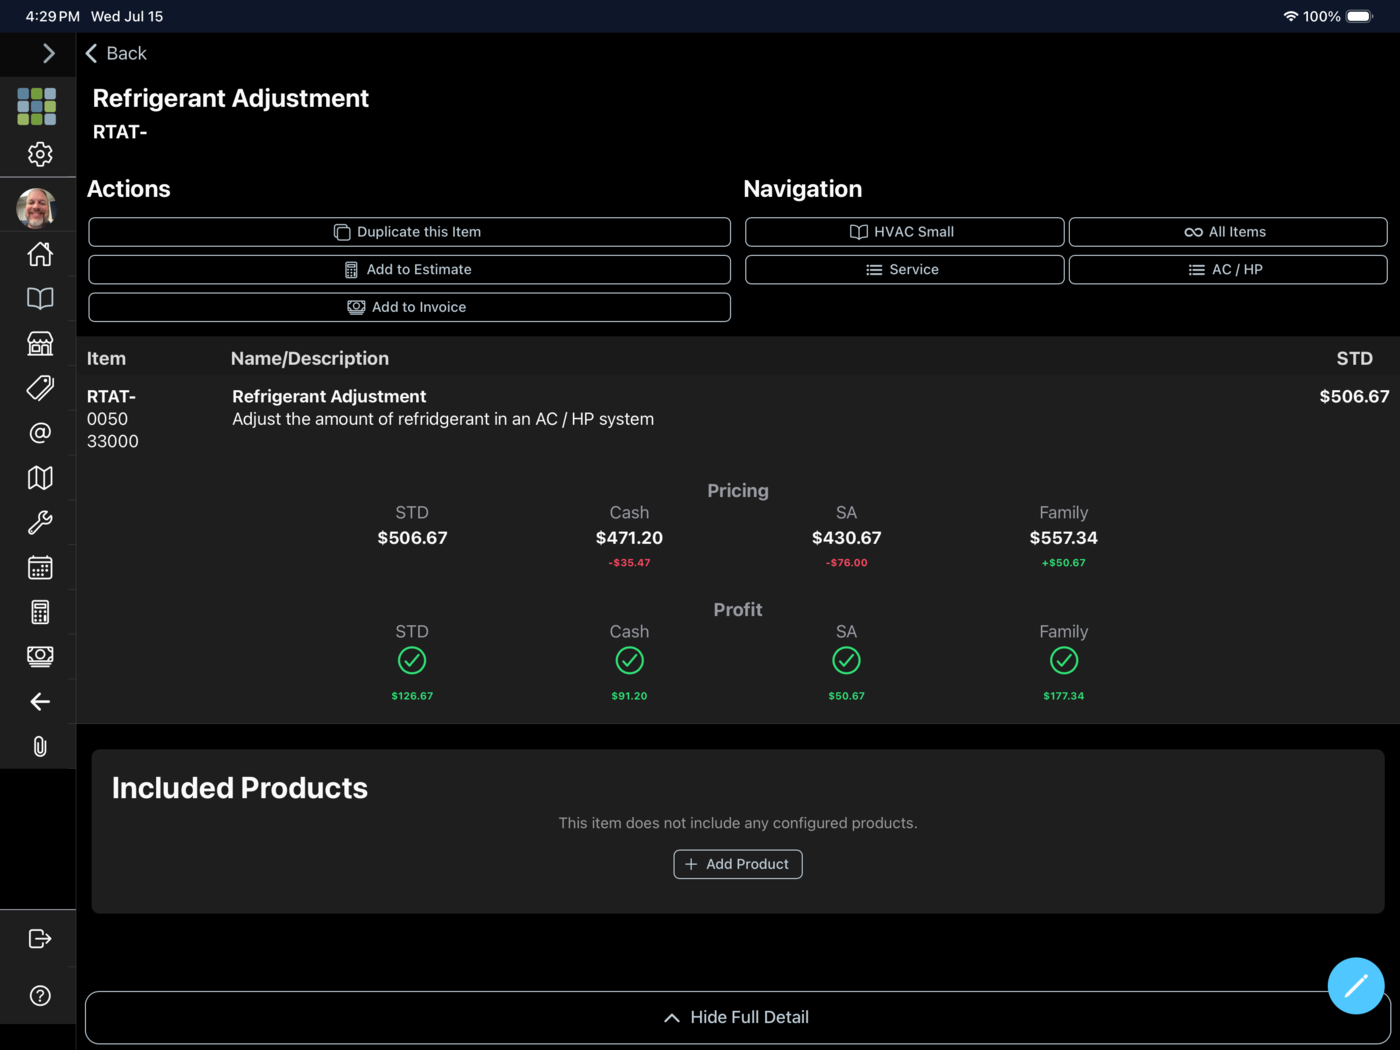Click Duplicate this Item button
The image size is (1400, 1050).
409,232
